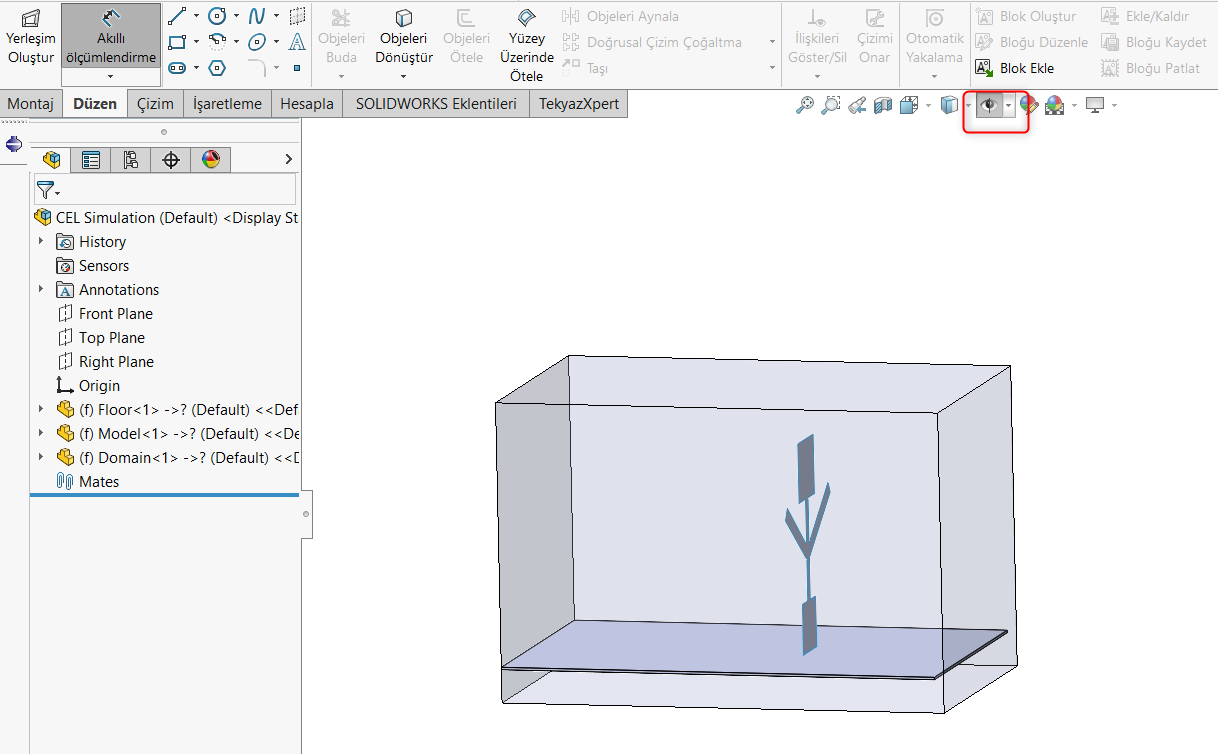Select the Spline sketch tool
This screenshot has height=754, width=1218.
[x=258, y=16]
